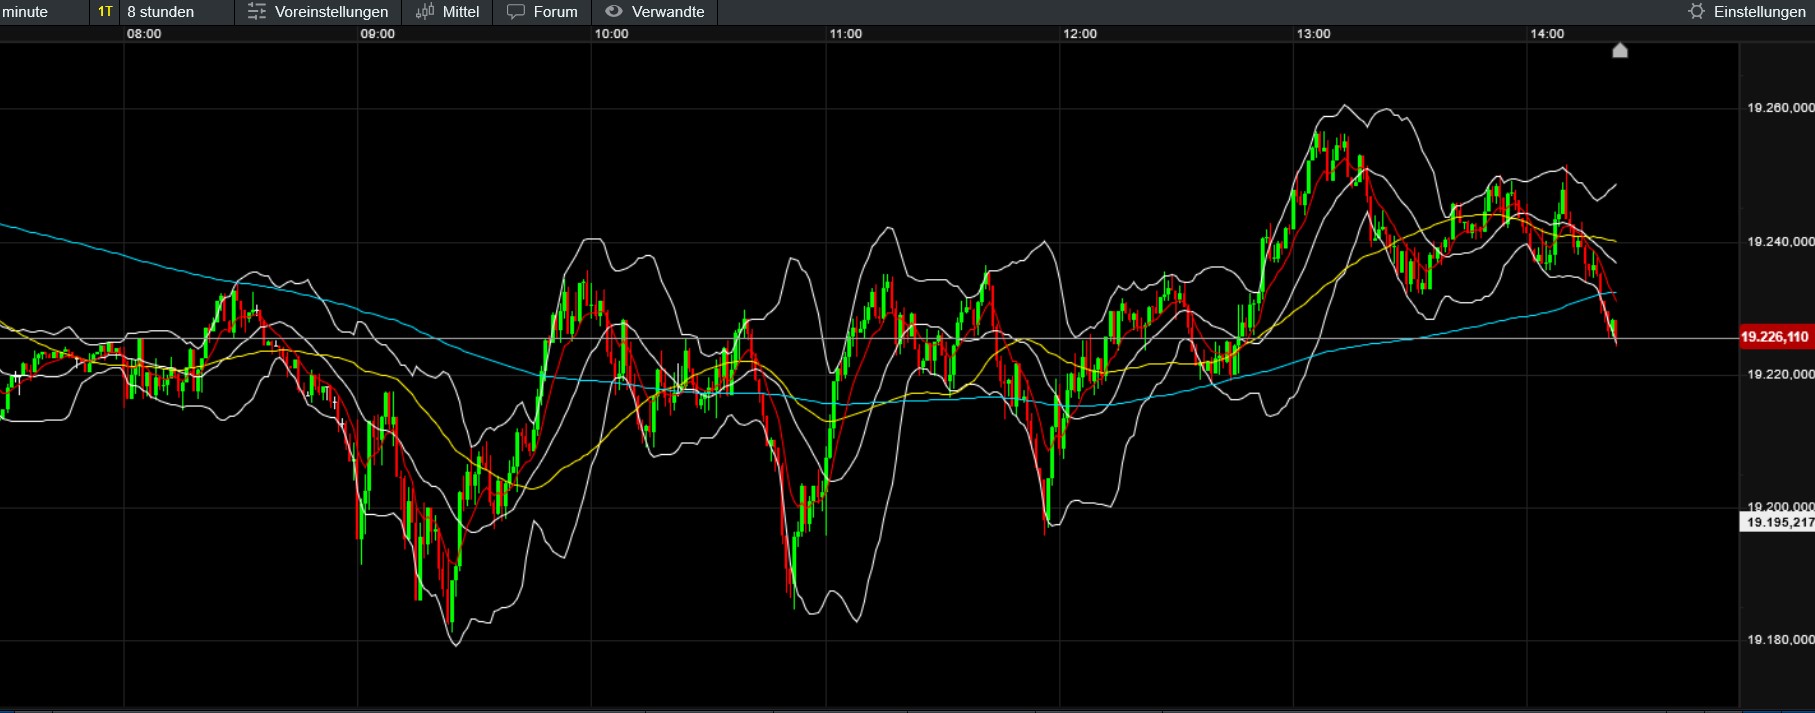Screen dimensions: 1815x713
Task: Click the 10:00 label on time axis
Action: tap(611, 34)
